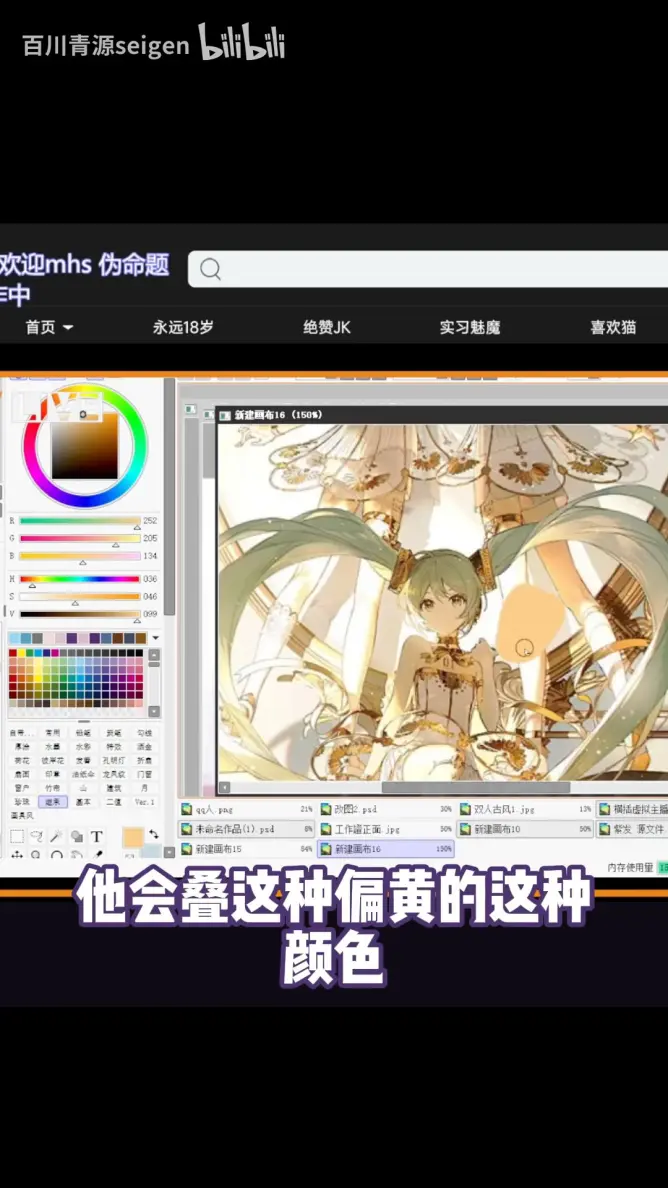Screen dimensions: 668x1188
Task: Open the 永远18岁 tab
Action: click(183, 327)
